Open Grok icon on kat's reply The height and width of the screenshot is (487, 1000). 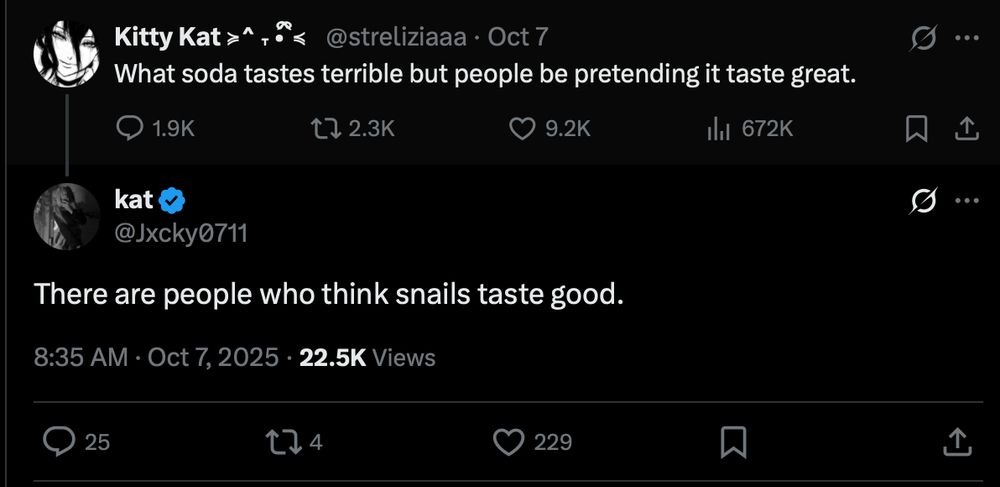[x=920, y=201]
